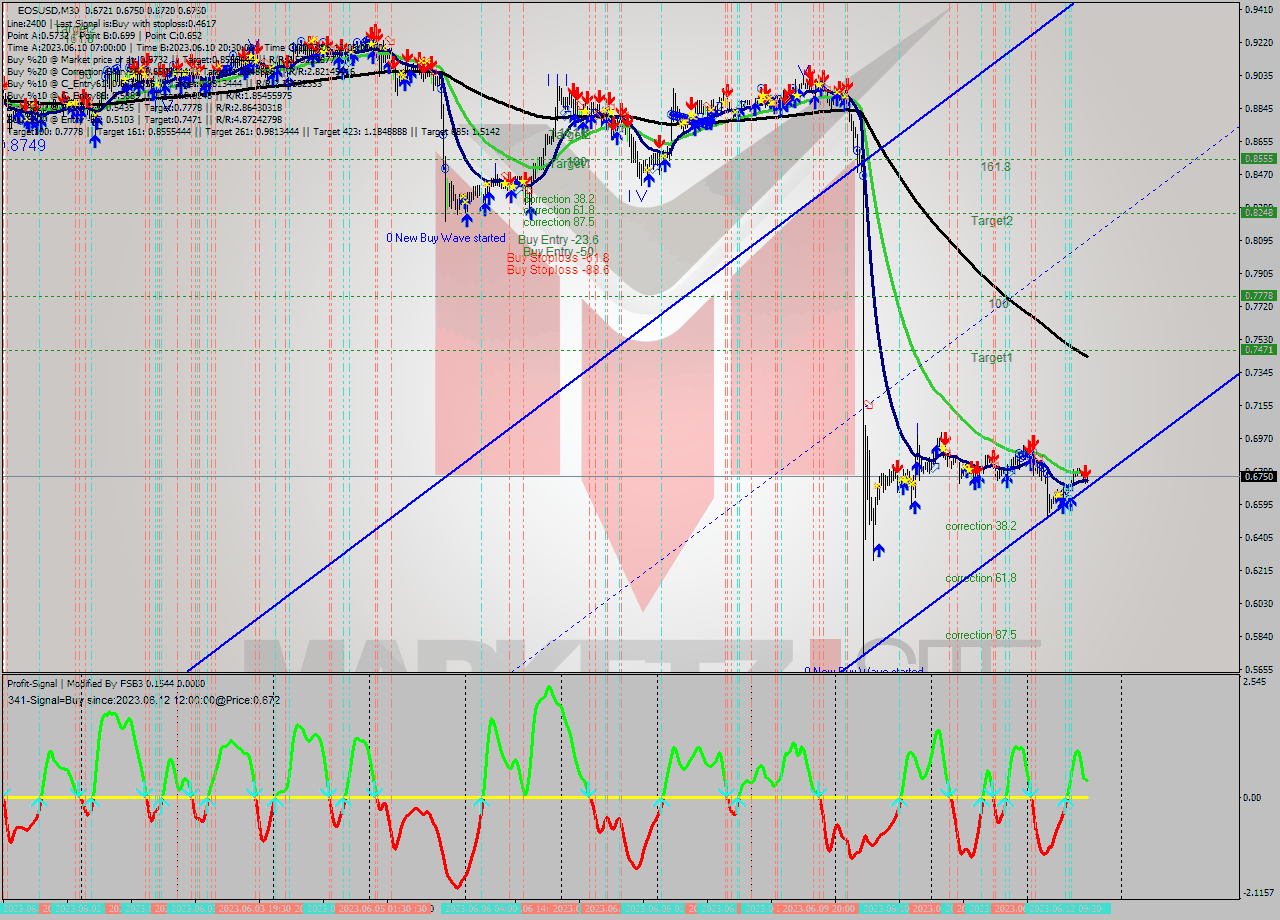
Task: Click the 0.6030 price axis label
Action: [x=1258, y=603]
